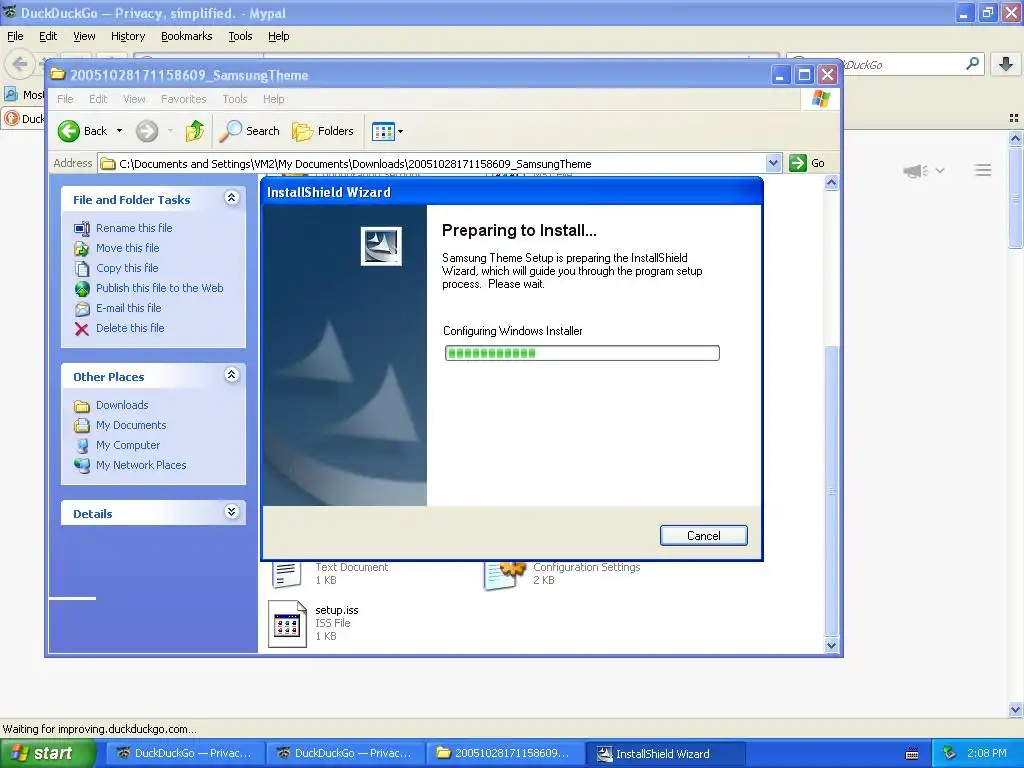This screenshot has height=768, width=1024.
Task: Click the Rename this file icon
Action: tap(82, 229)
